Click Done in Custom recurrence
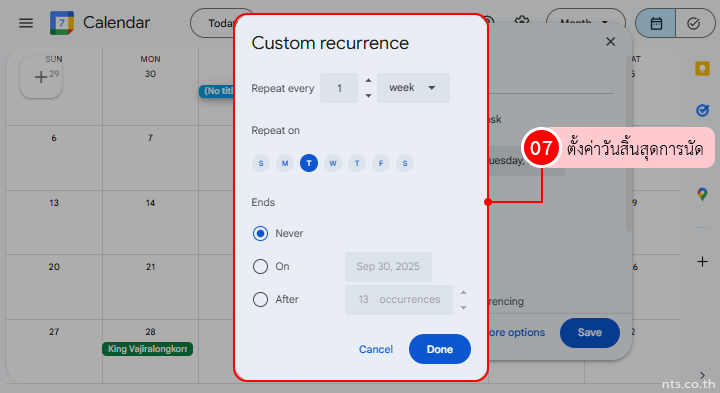Viewport: 720px width, 393px height. pos(439,349)
